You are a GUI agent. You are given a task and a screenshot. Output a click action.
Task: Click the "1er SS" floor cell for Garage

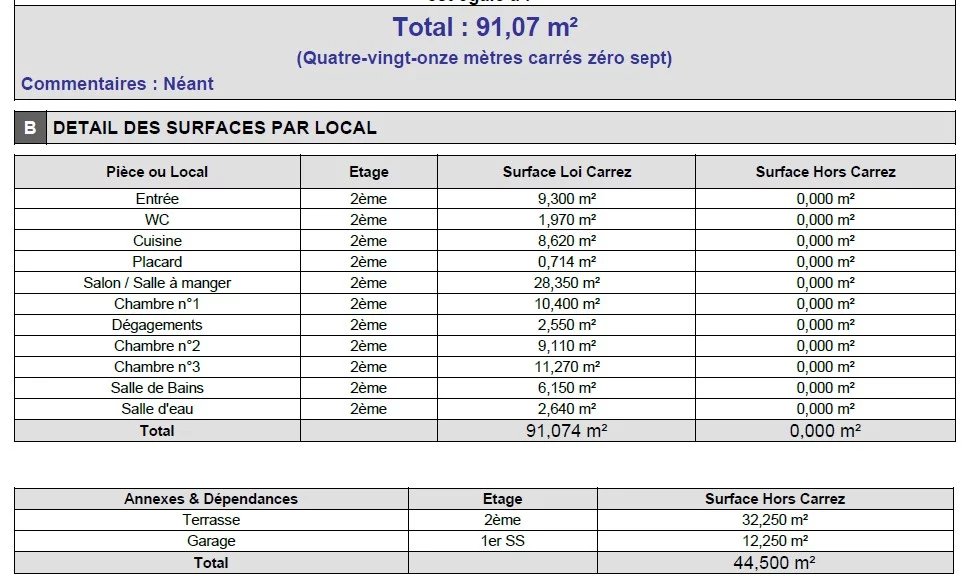click(x=502, y=541)
